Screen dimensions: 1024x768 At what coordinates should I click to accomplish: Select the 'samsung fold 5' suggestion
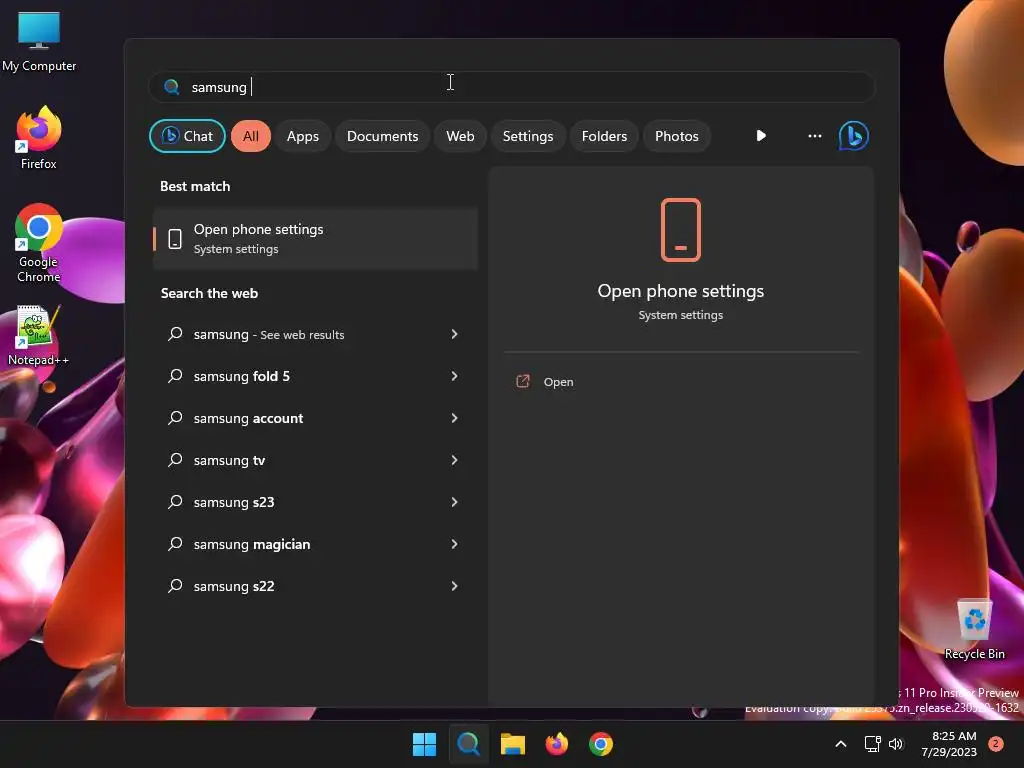(x=315, y=376)
